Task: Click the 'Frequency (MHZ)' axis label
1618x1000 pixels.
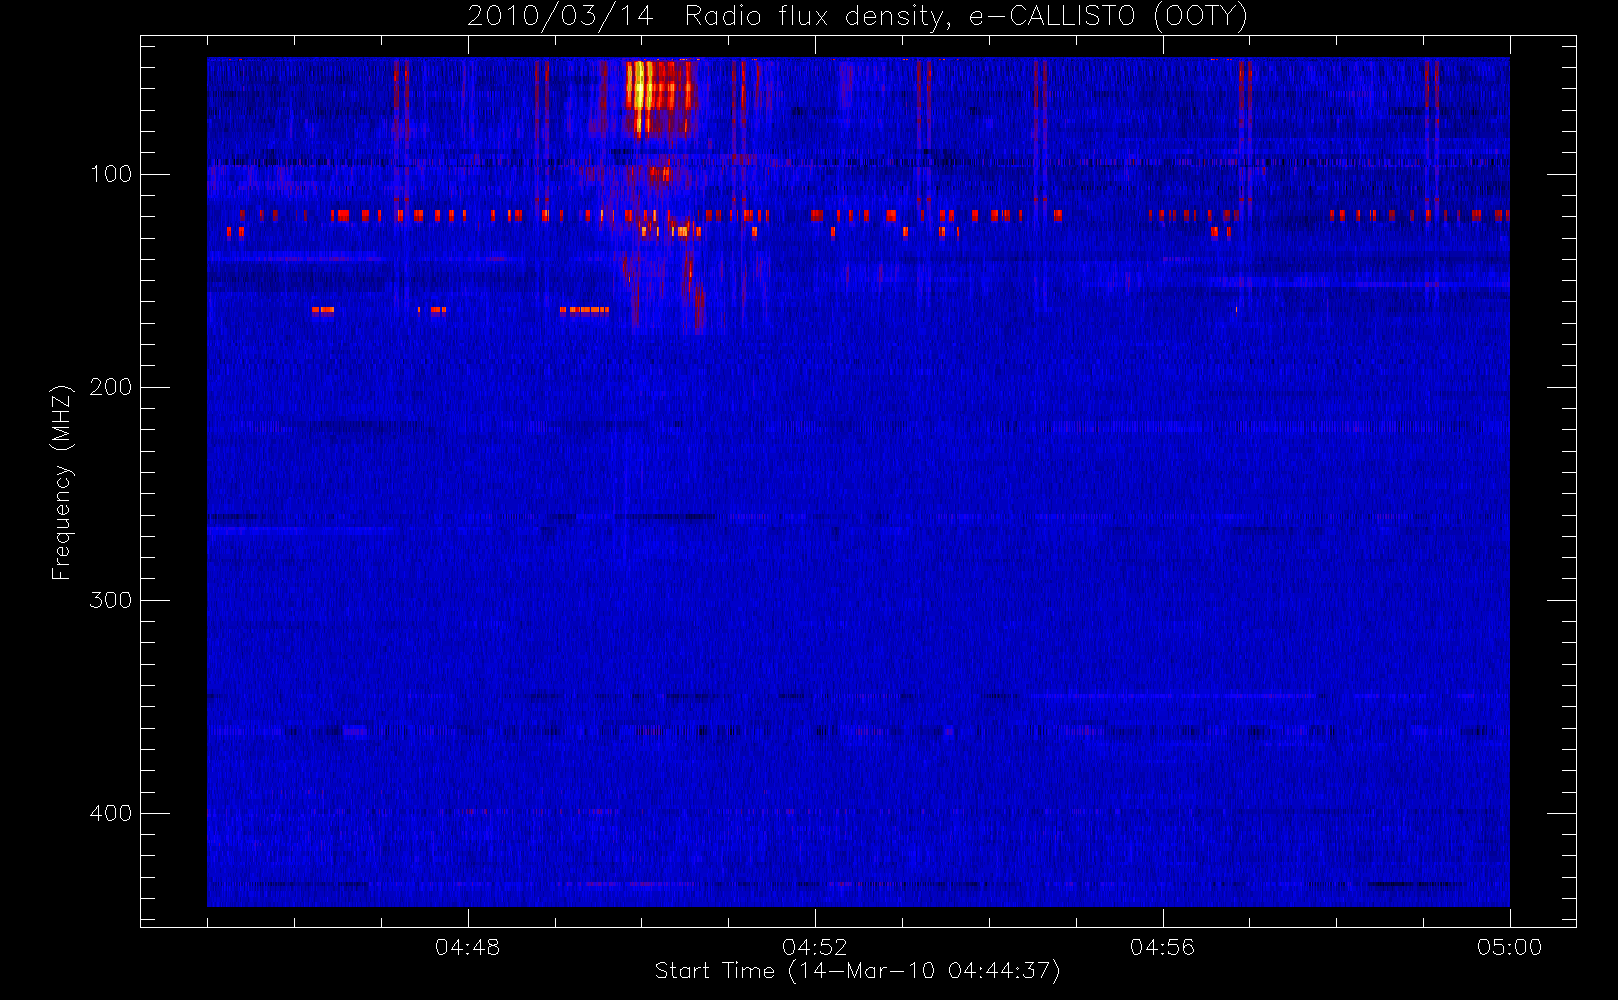Action: (x=62, y=482)
